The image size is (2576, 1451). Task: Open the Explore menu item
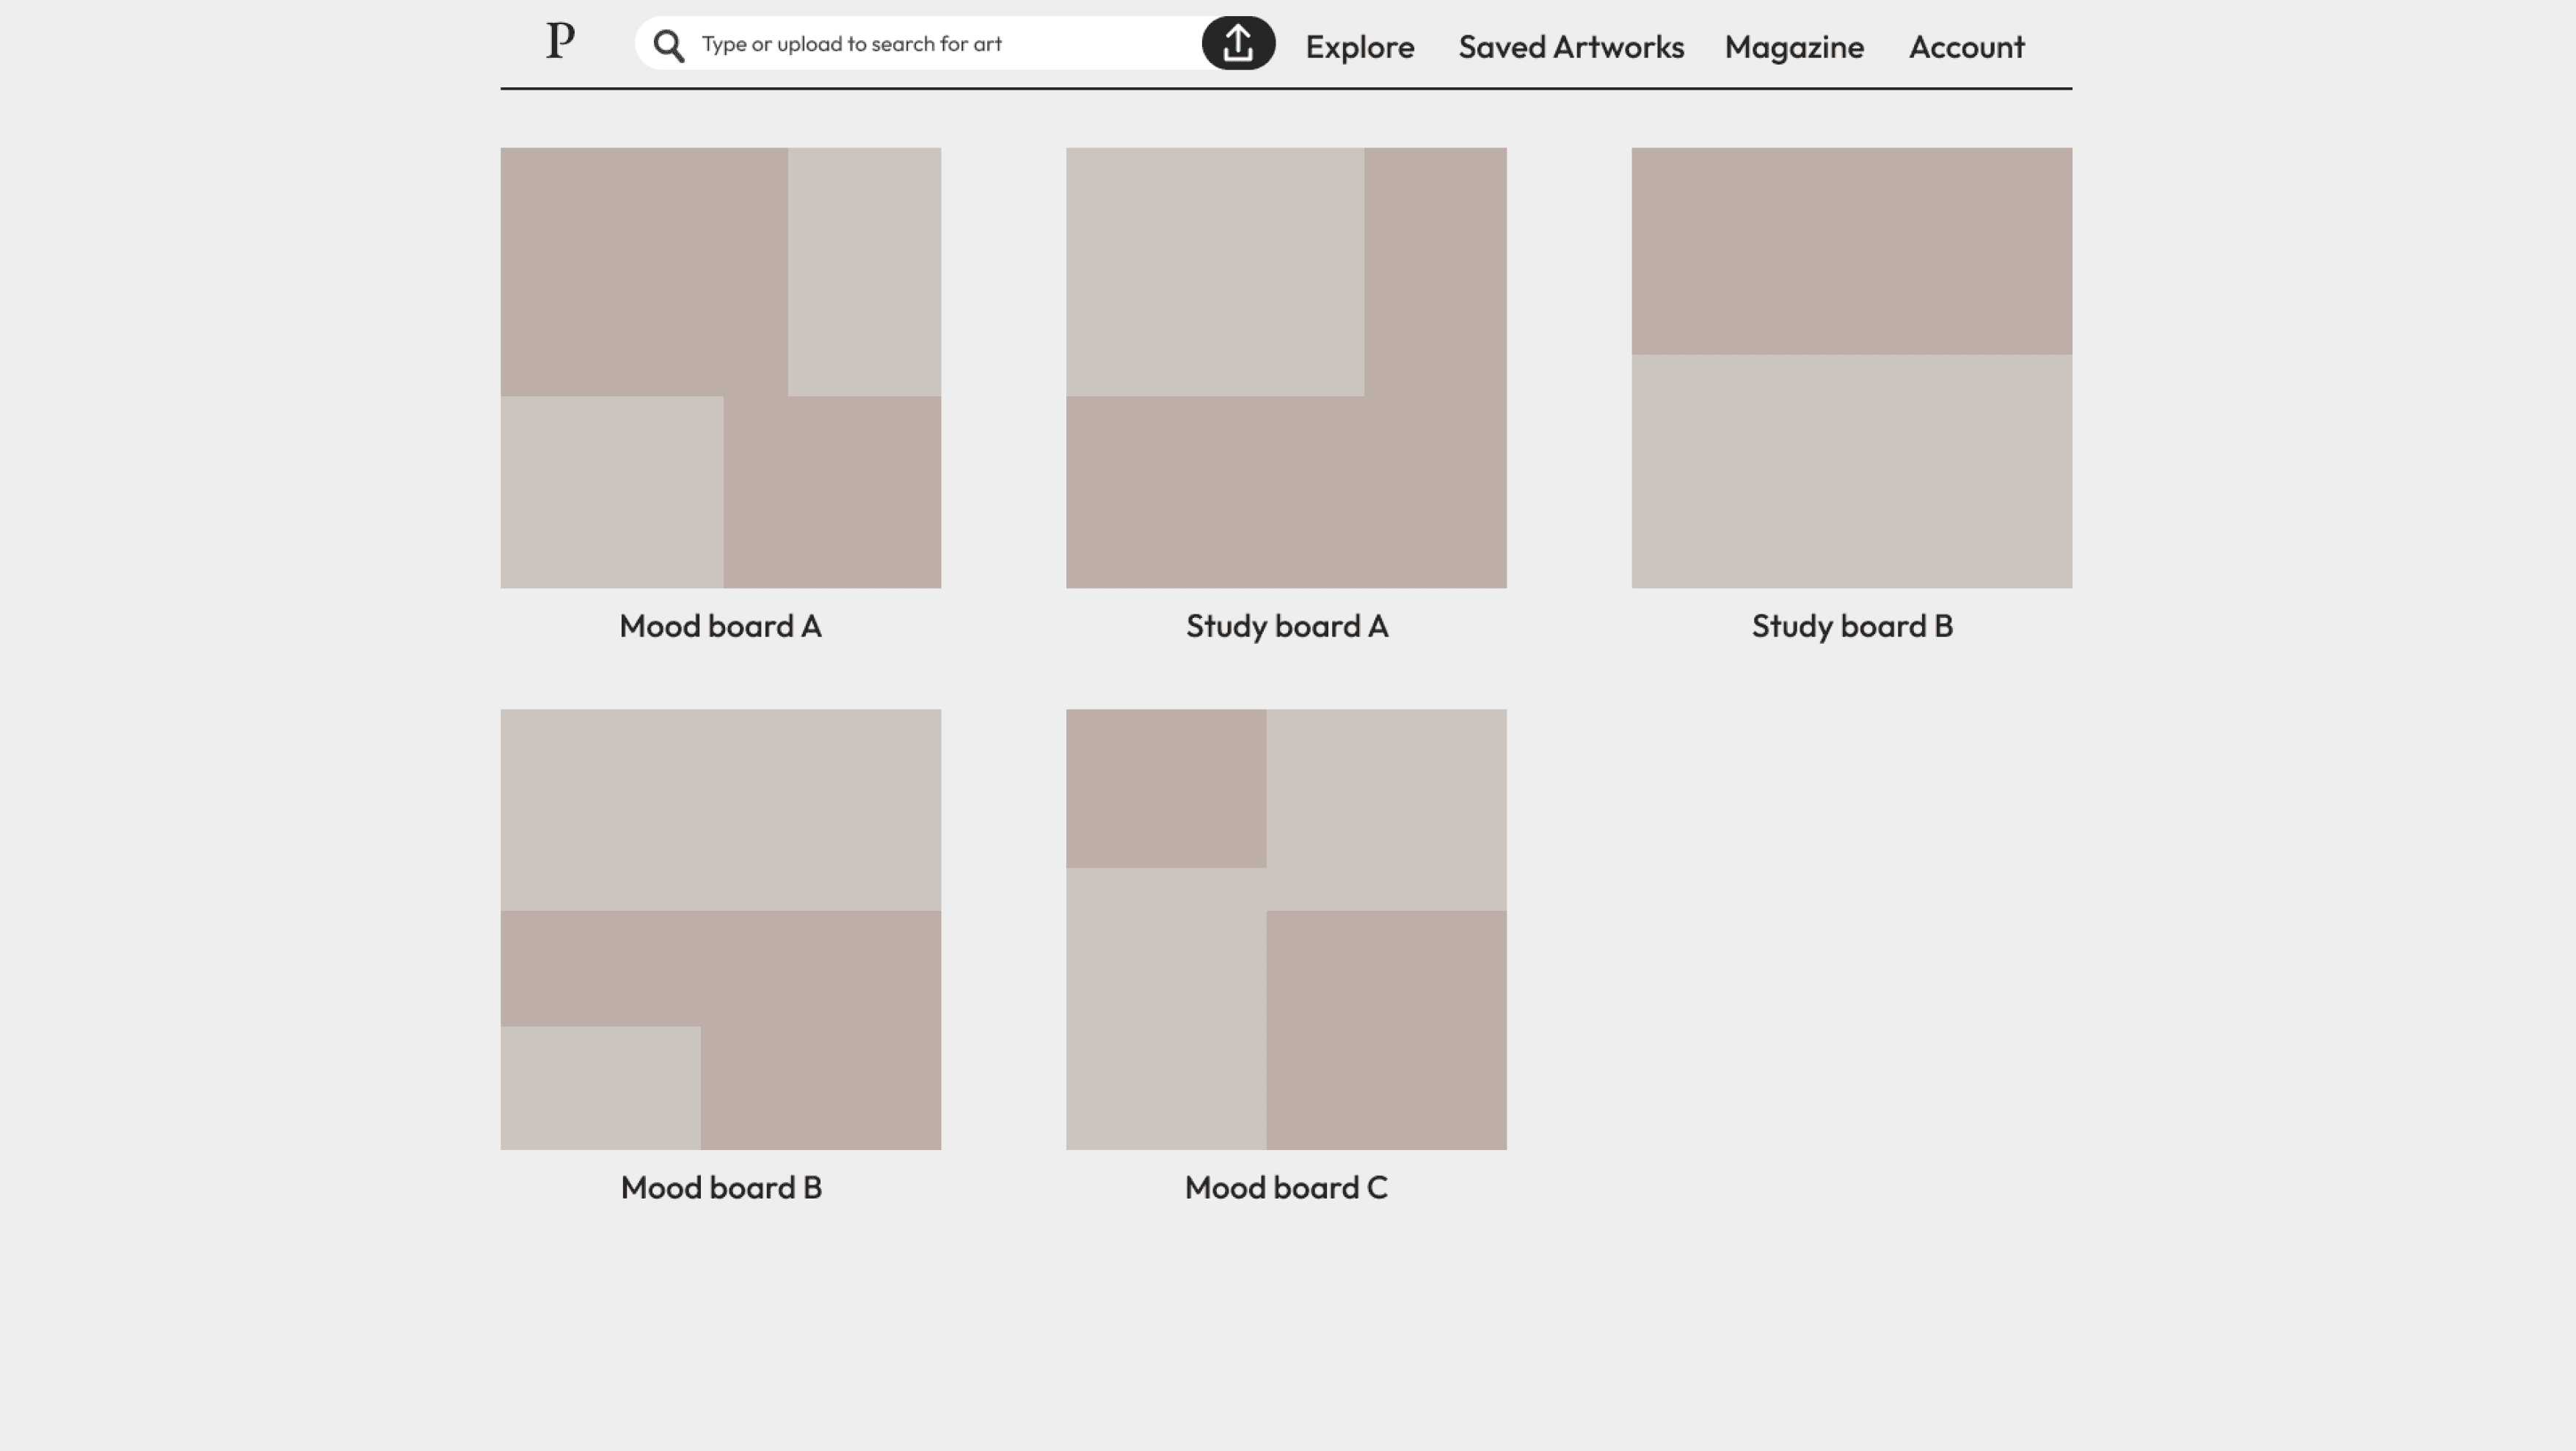point(1359,47)
